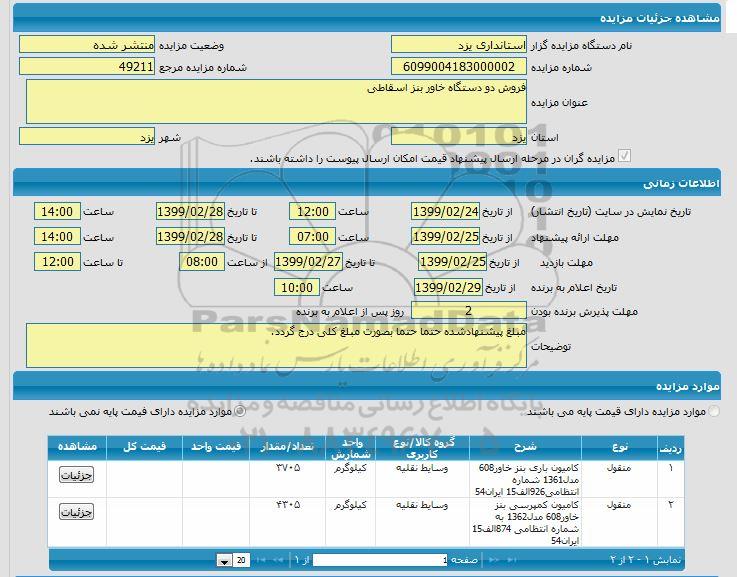This screenshot has height=577, width=737.
Task: Sort by the total price (قیمت کل) column header
Action: coord(144,447)
